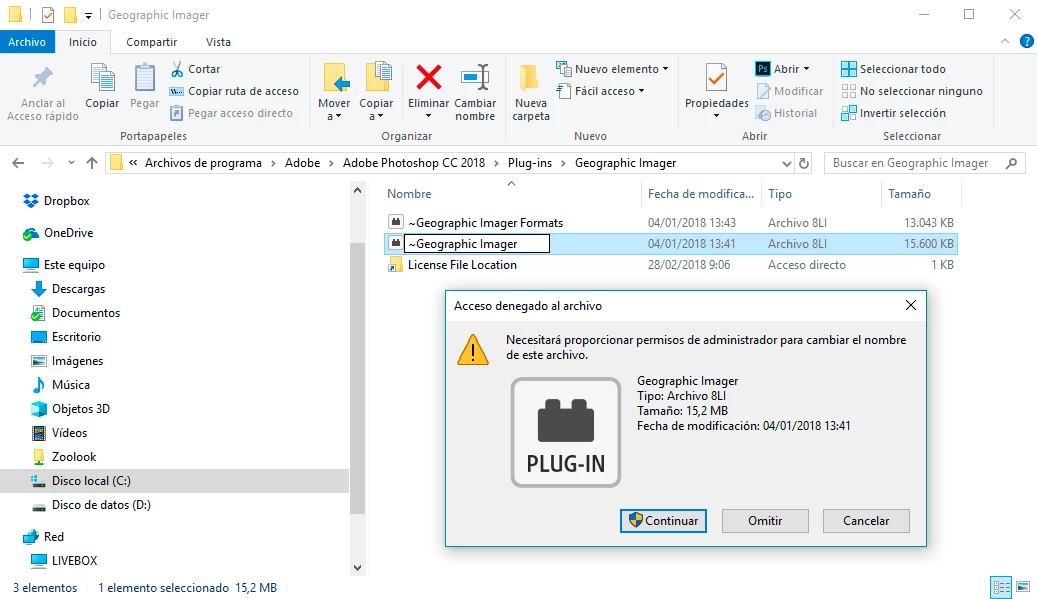Open Nuevo elemento dropdown
This screenshot has width=1037, height=599.
(x=612, y=69)
